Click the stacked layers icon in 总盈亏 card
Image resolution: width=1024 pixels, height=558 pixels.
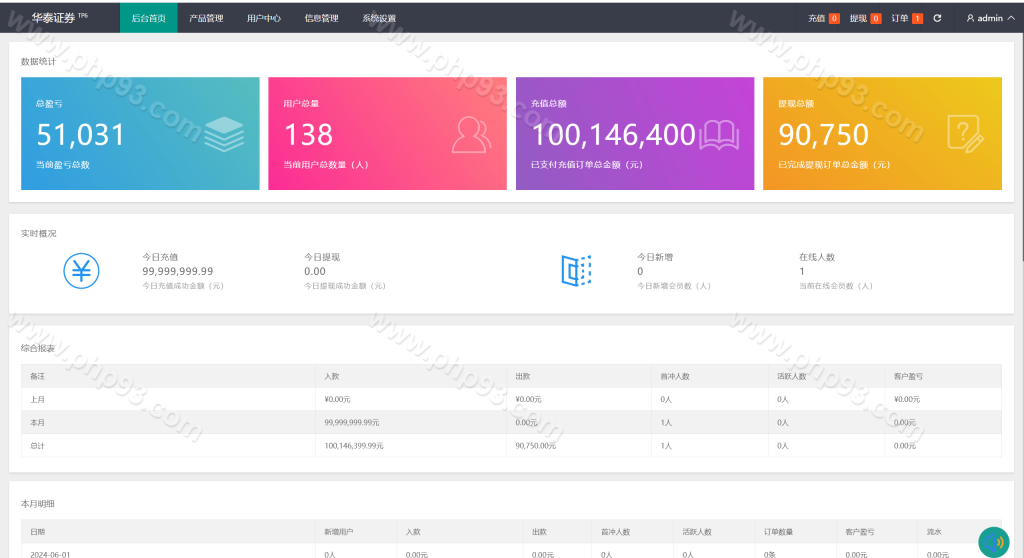pos(224,134)
